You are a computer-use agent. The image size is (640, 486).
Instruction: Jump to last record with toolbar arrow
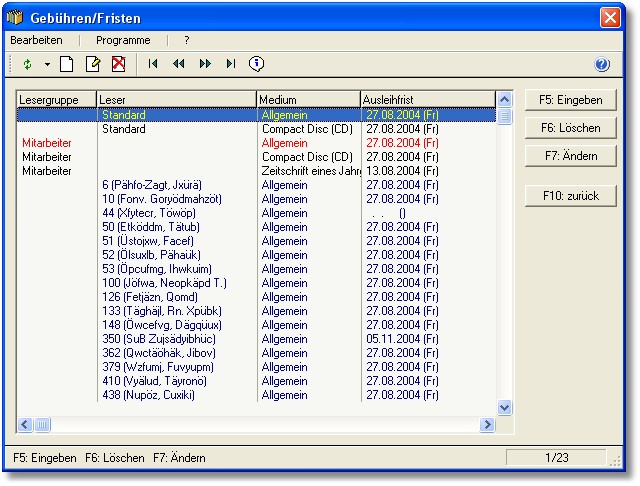click(x=231, y=64)
